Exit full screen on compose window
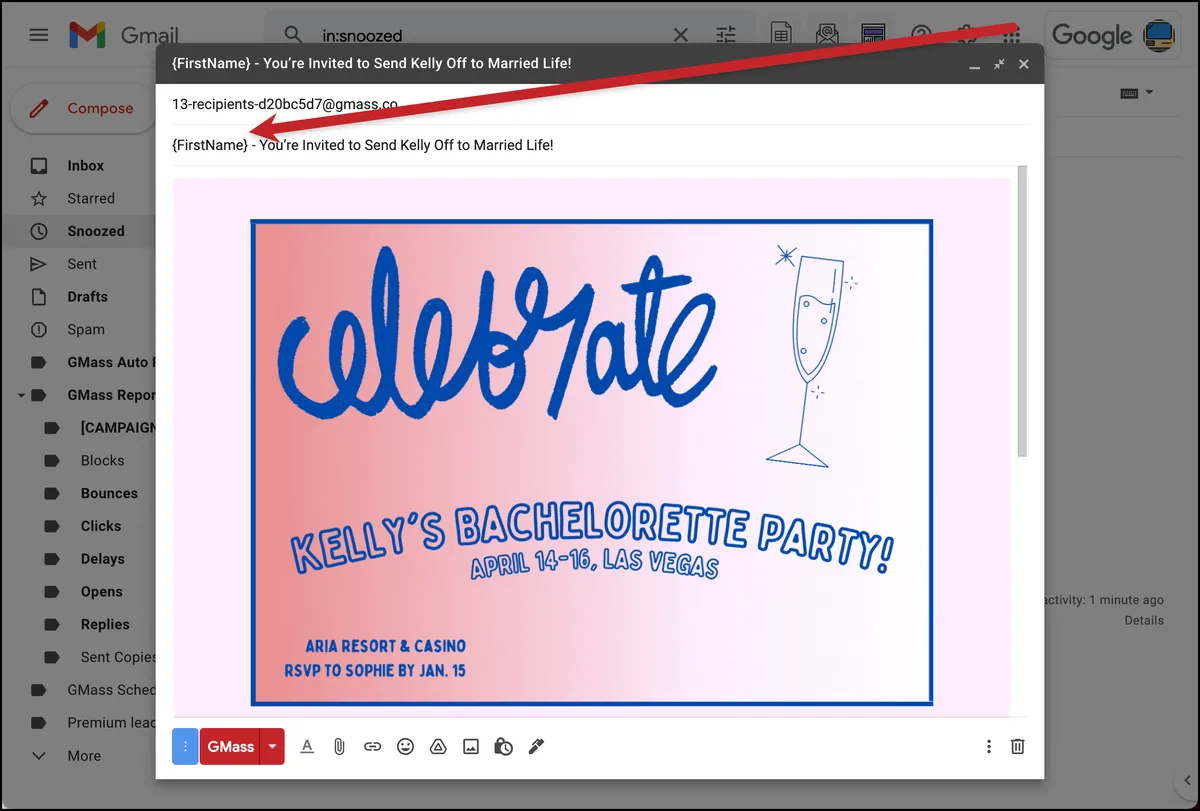 [999, 64]
